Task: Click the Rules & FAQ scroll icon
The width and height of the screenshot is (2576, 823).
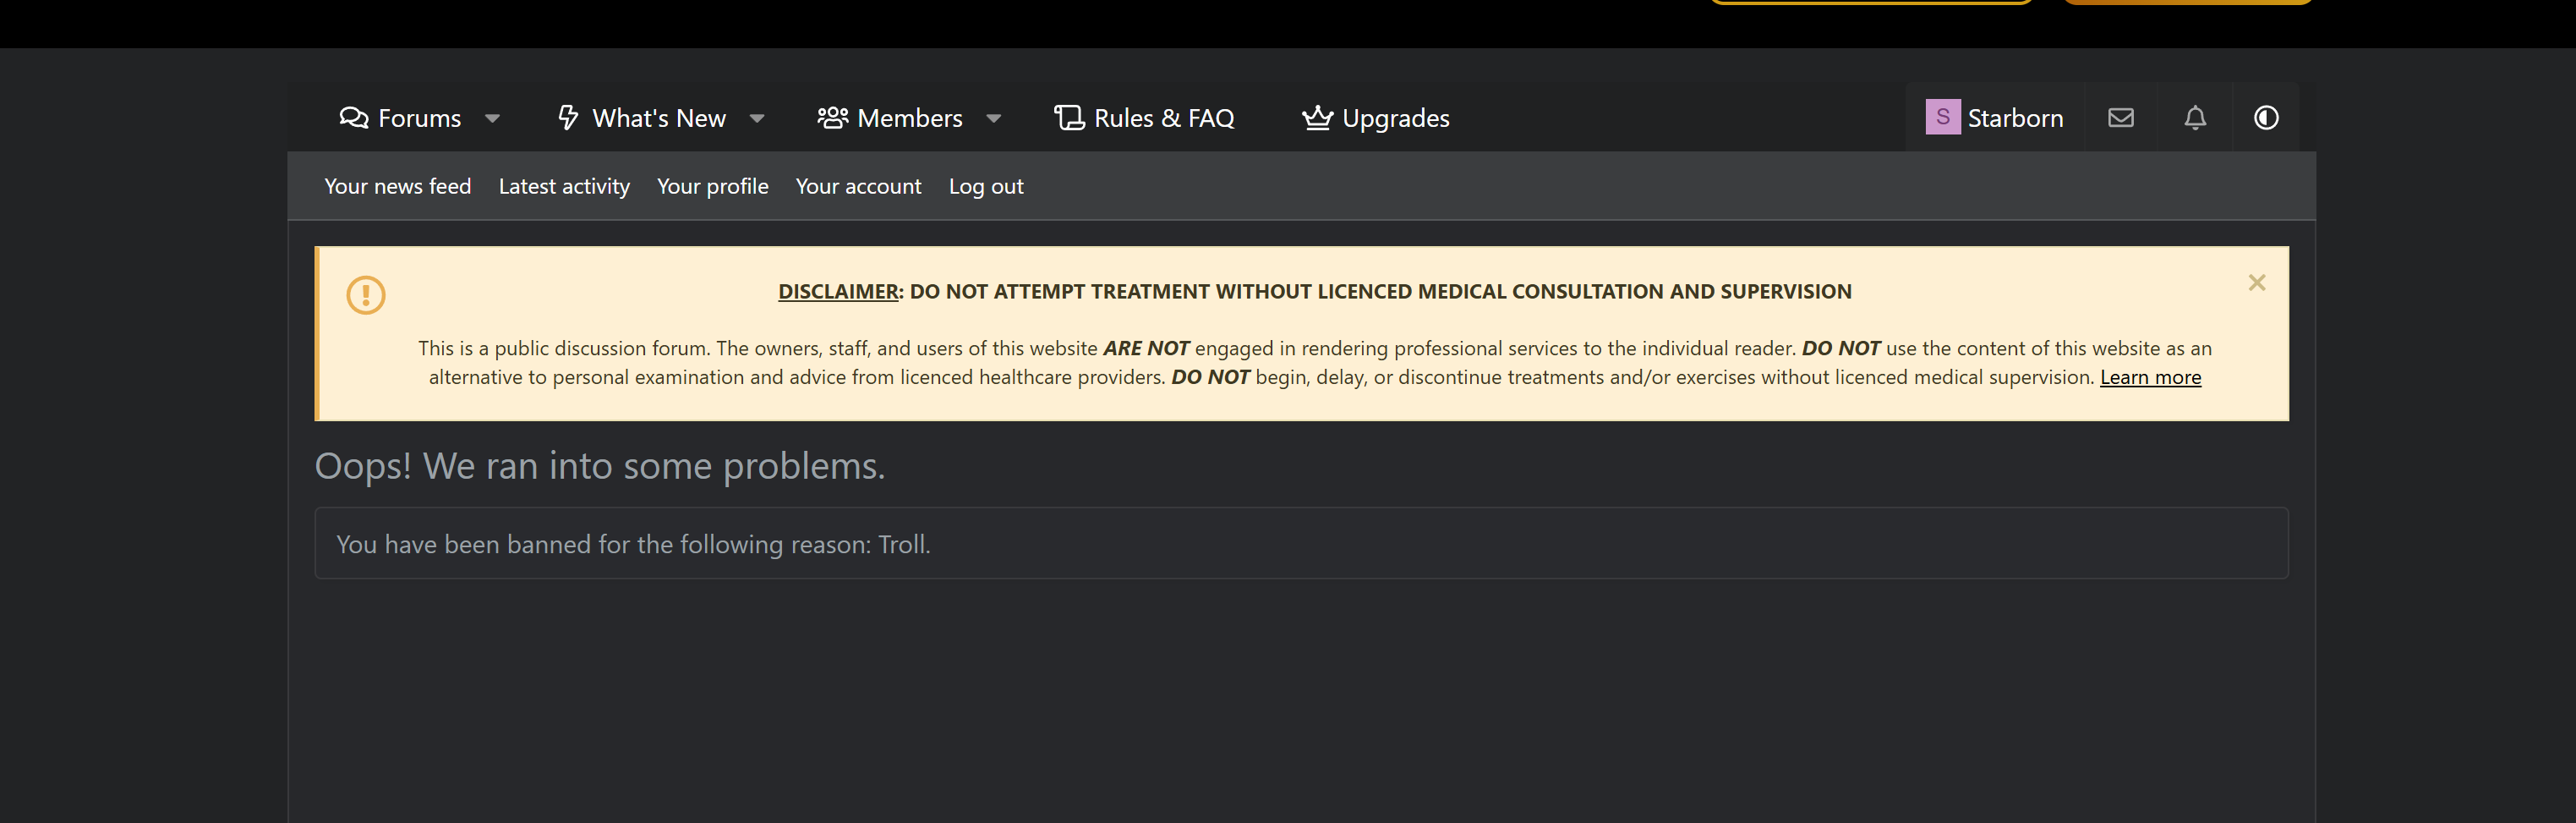Action: (1069, 118)
